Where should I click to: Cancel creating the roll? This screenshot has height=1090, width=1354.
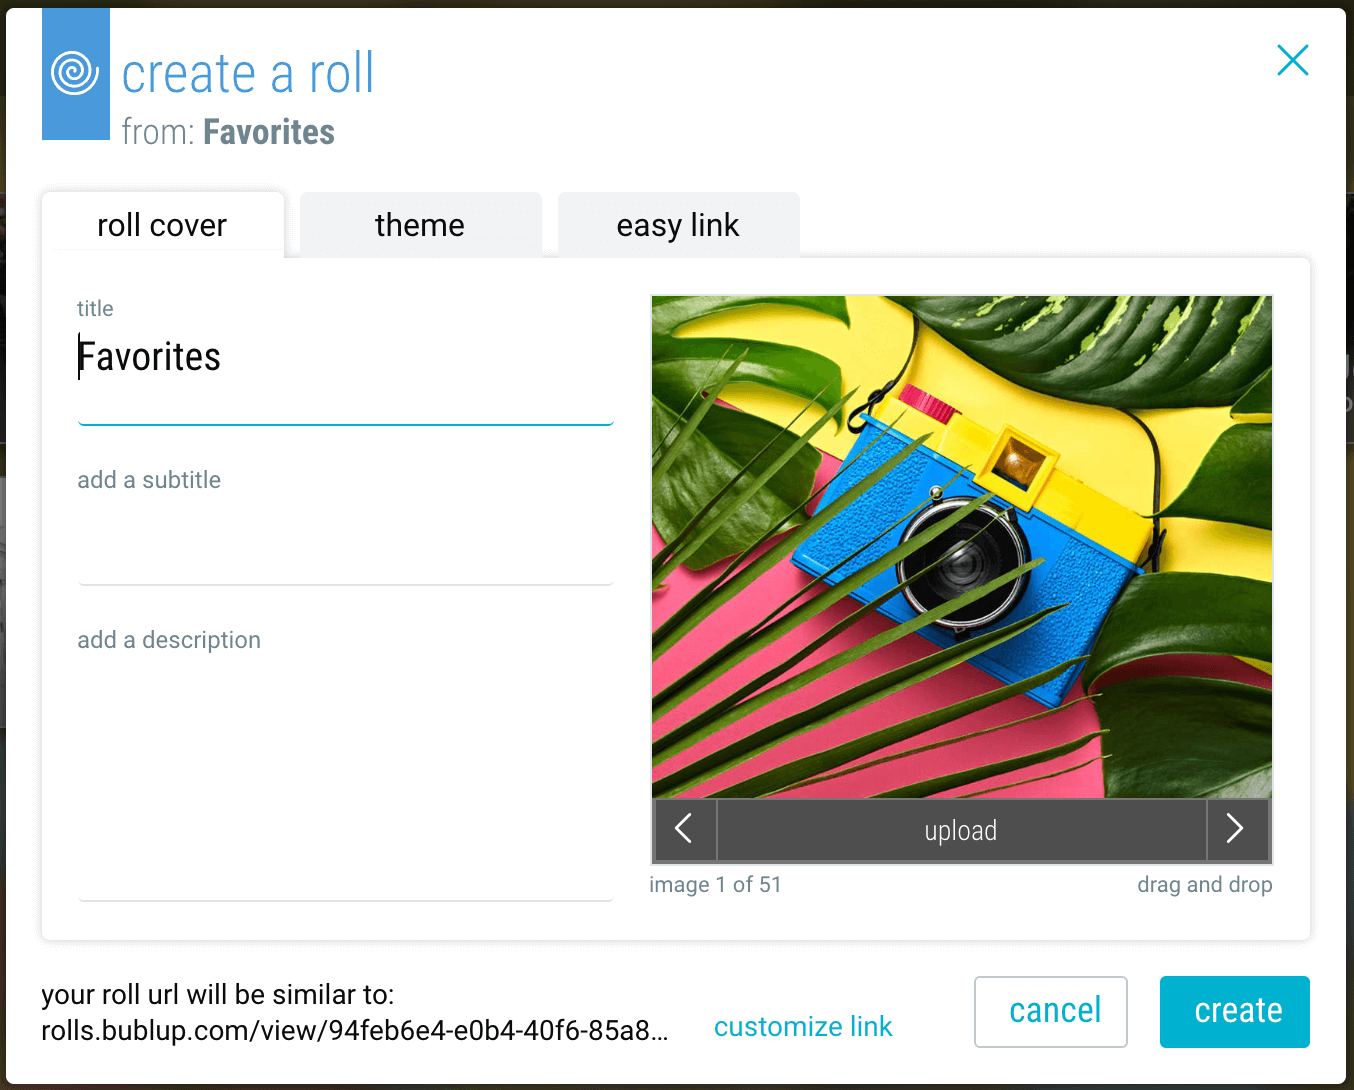coord(1050,1011)
